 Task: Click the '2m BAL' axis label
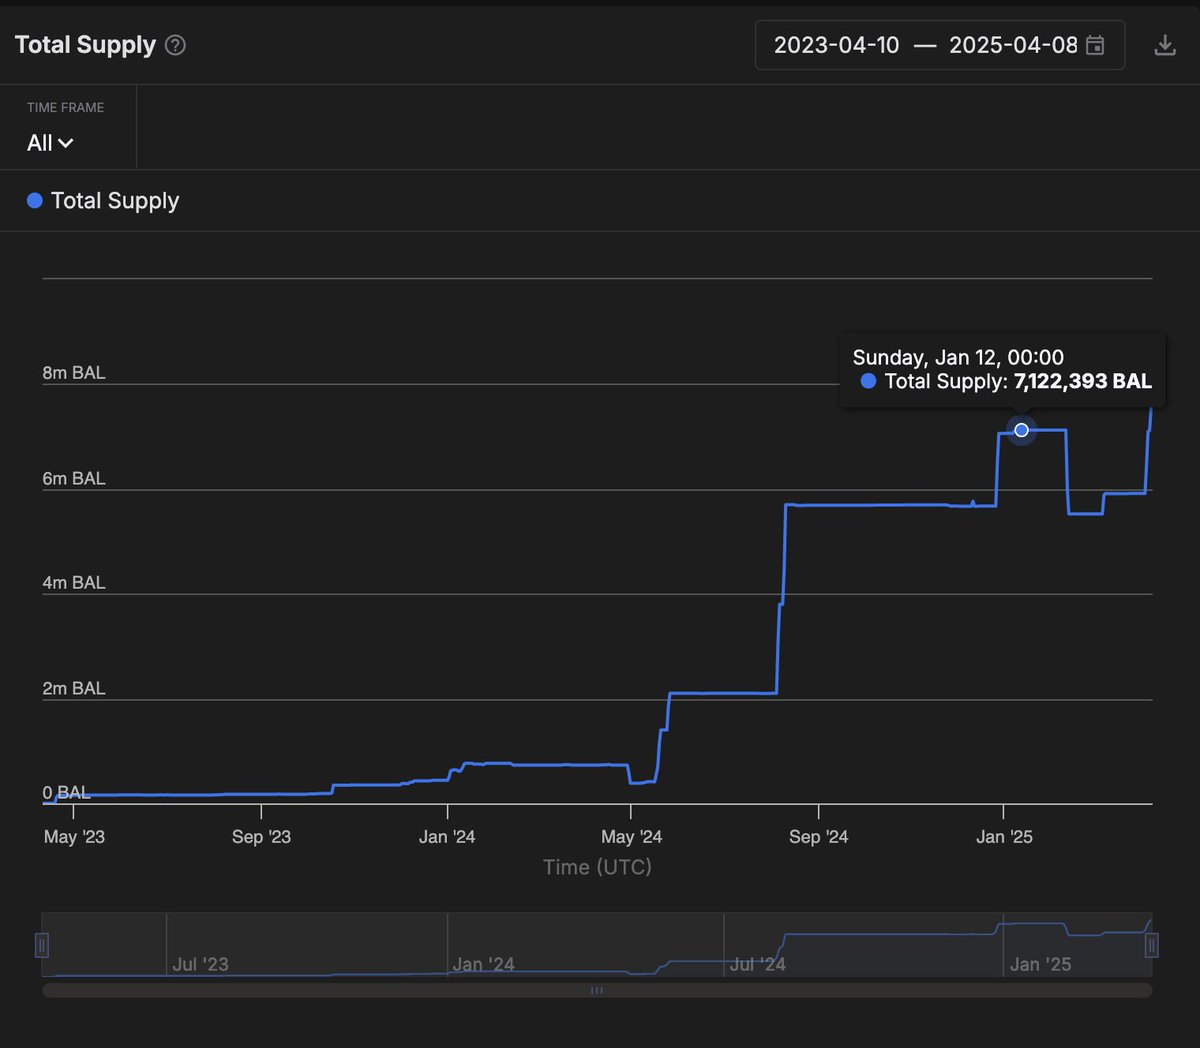[74, 689]
